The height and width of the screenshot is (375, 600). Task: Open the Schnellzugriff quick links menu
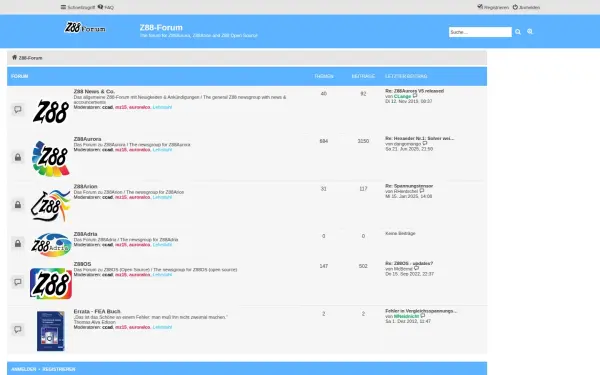(x=78, y=7)
